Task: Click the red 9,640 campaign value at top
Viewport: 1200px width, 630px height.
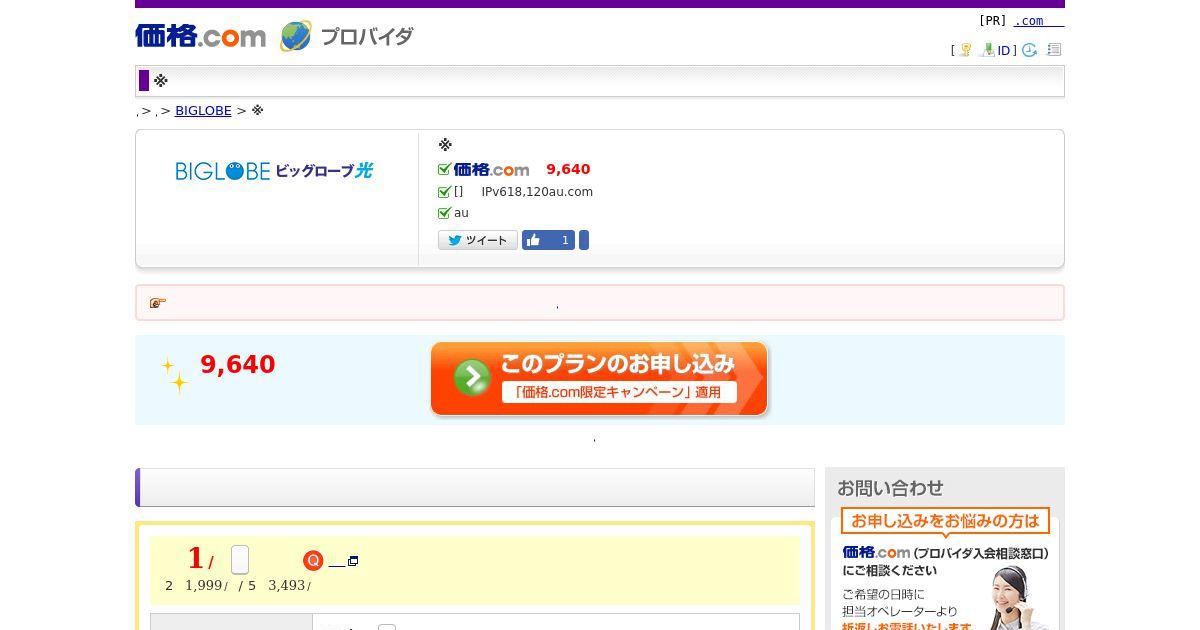Action: pyautogui.click(x=568, y=170)
